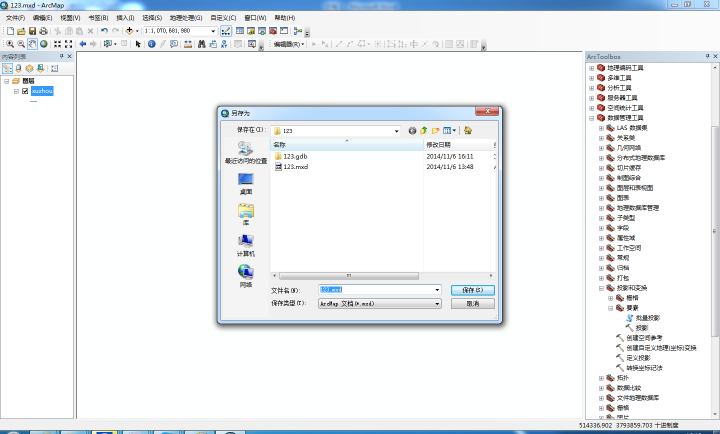Click the Cancel button in dialog

click(x=472, y=304)
